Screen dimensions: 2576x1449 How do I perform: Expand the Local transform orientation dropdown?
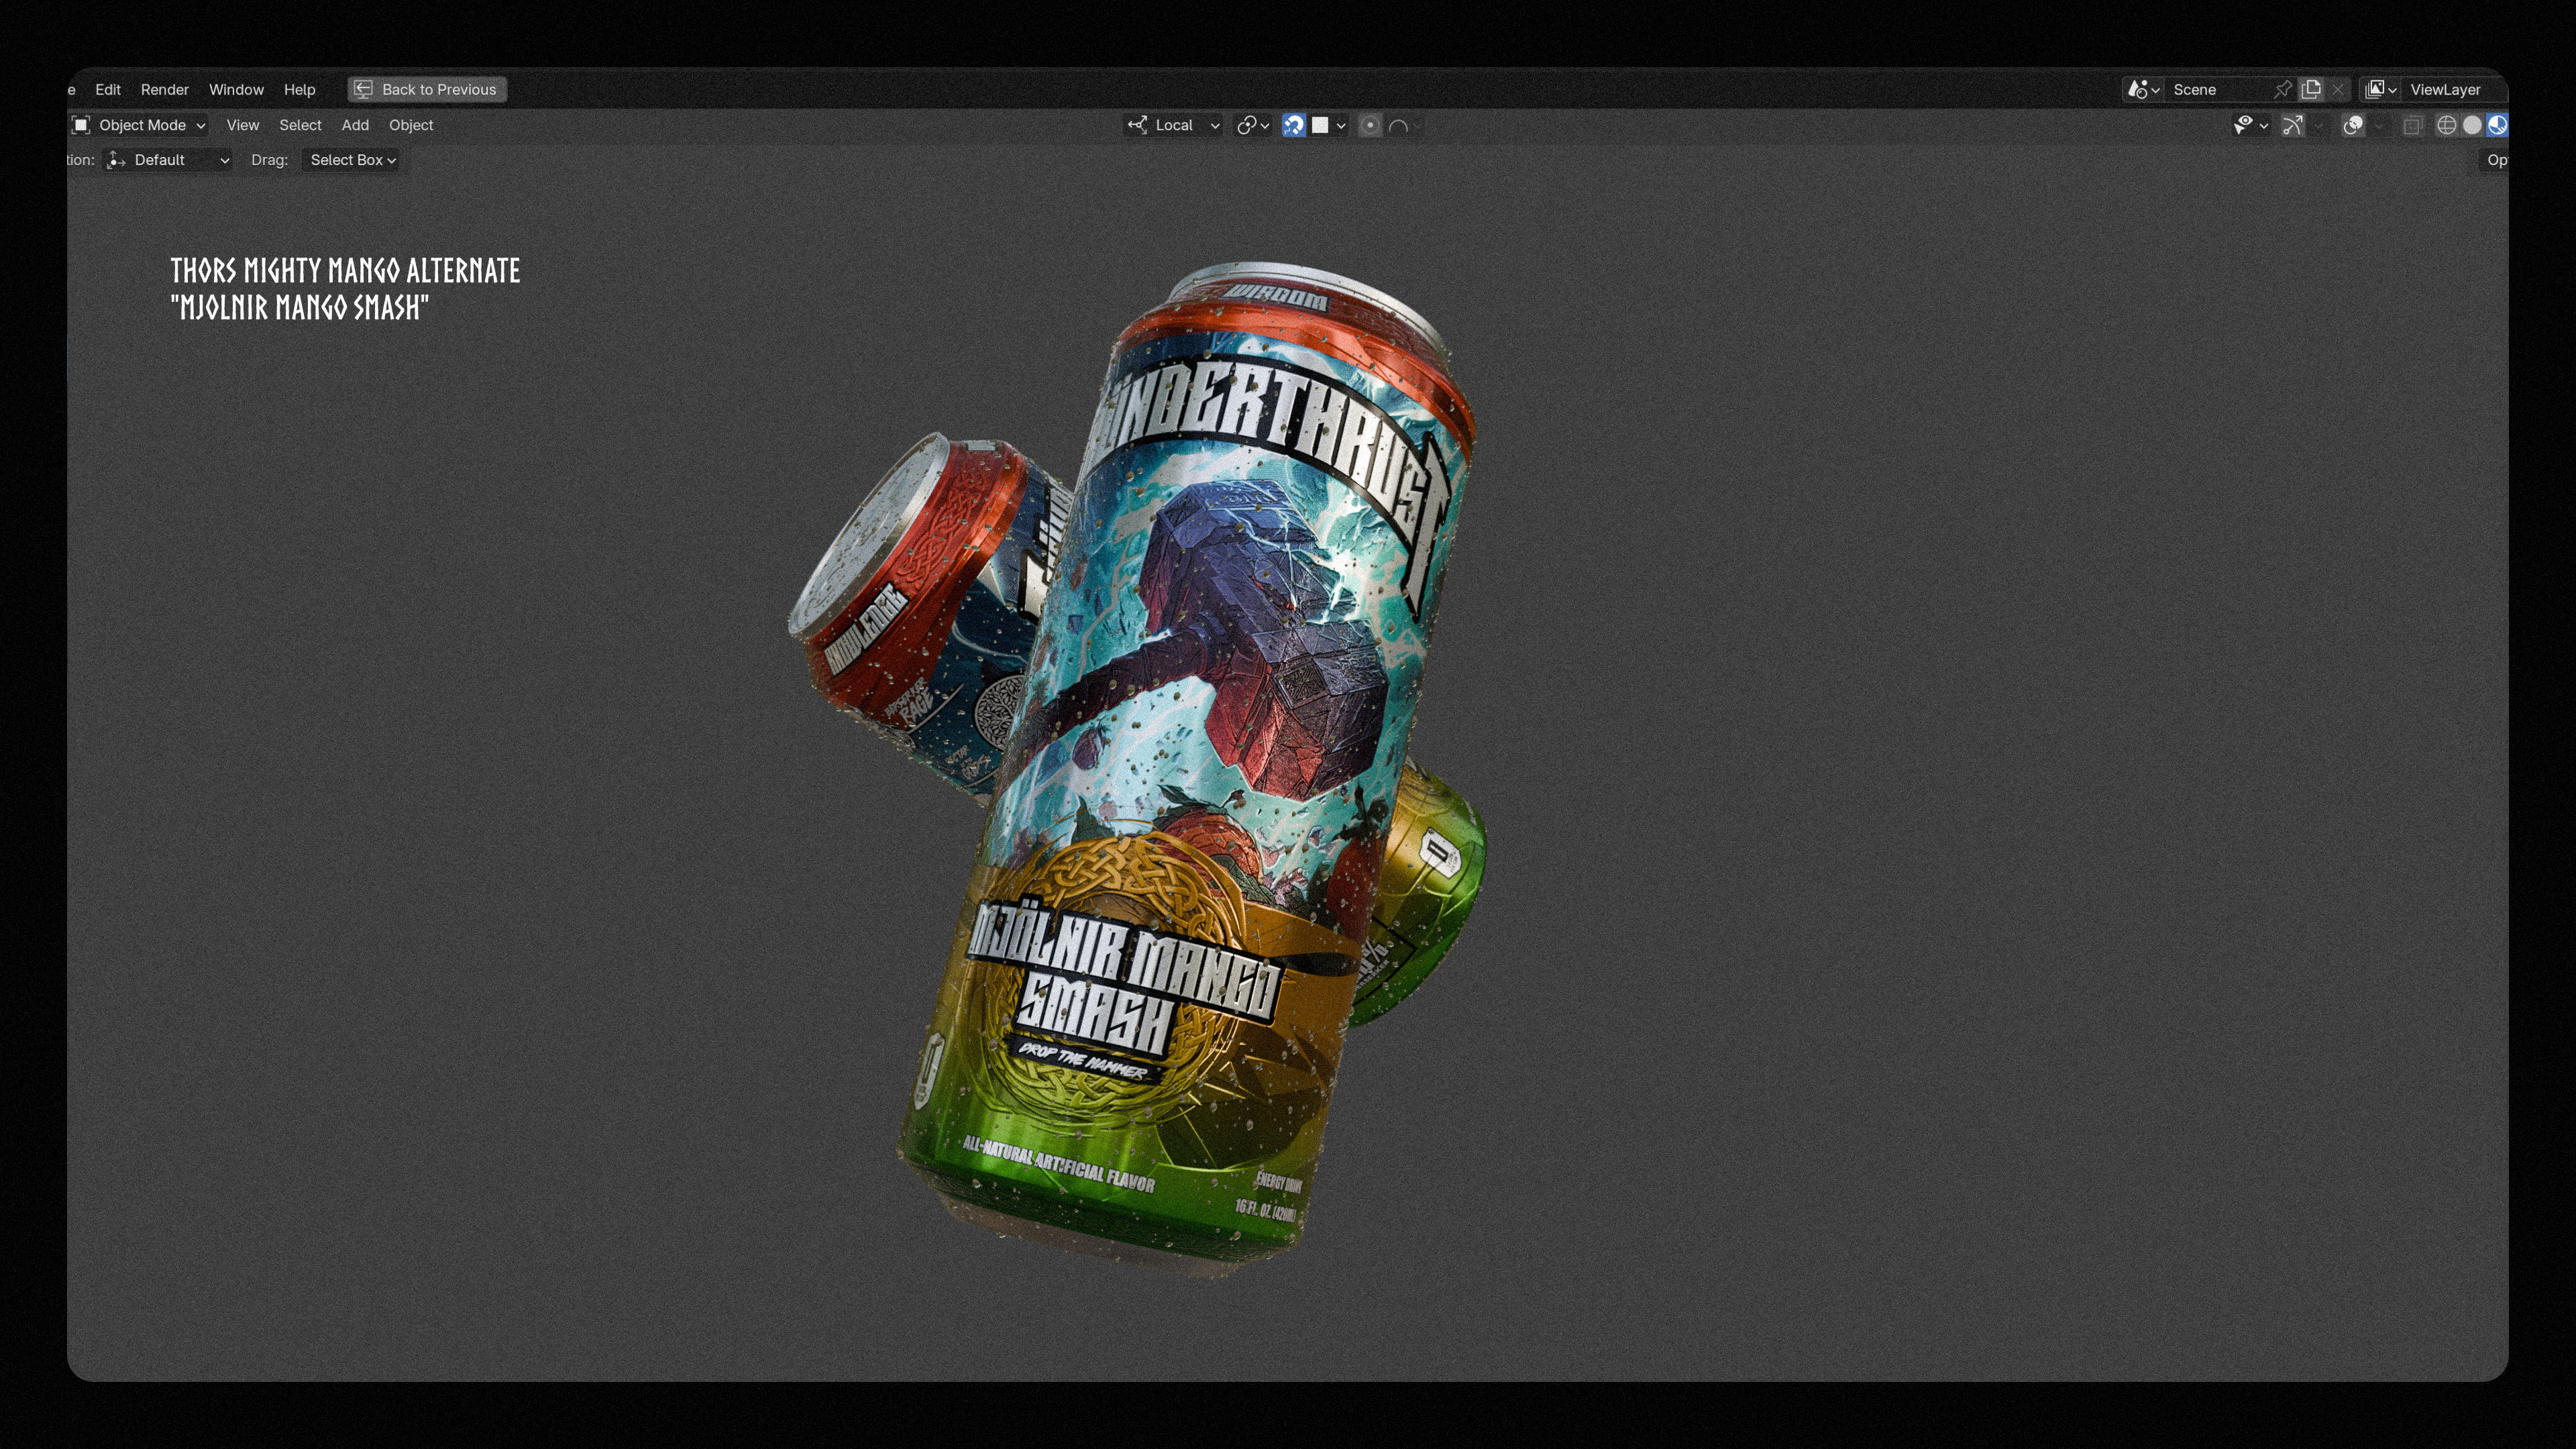tap(1174, 125)
